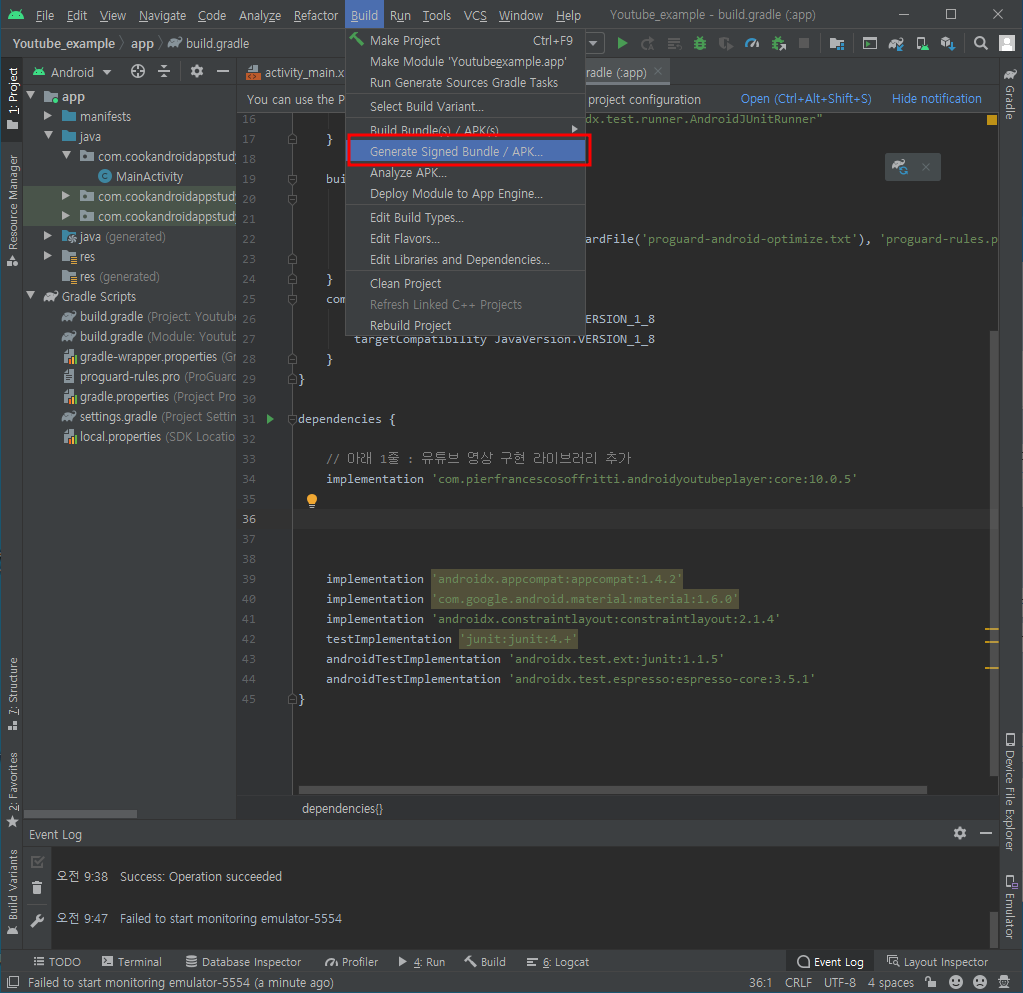Select opened file target icon in Project panel

pos(138,72)
